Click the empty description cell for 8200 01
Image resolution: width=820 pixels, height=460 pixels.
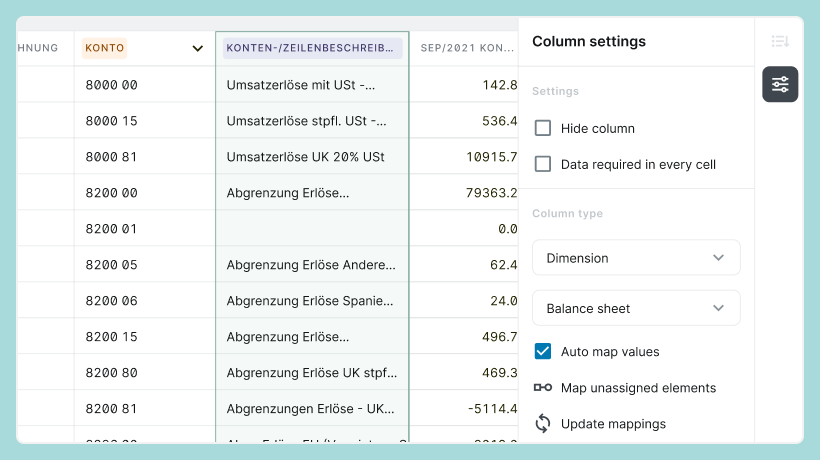(312, 229)
